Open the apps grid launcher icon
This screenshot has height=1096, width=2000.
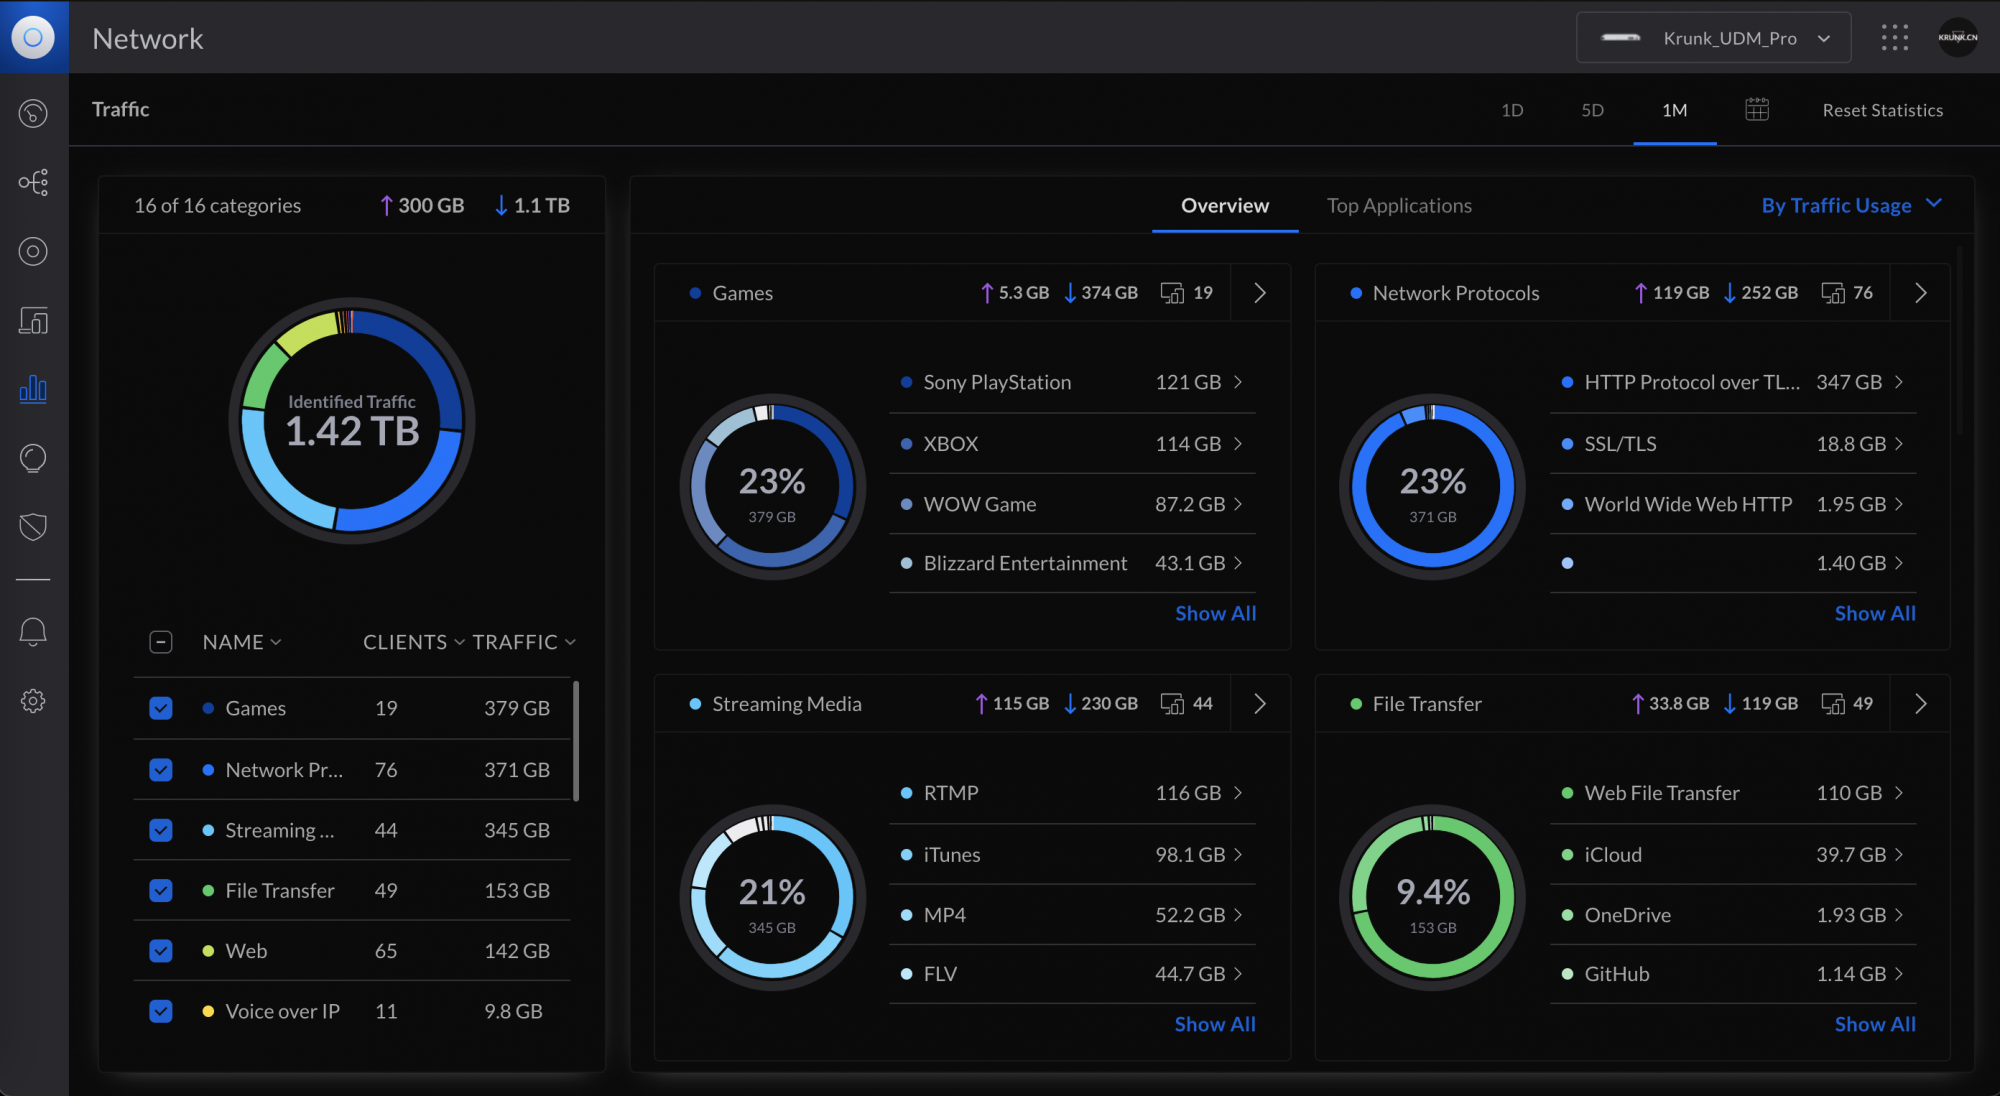point(1894,38)
